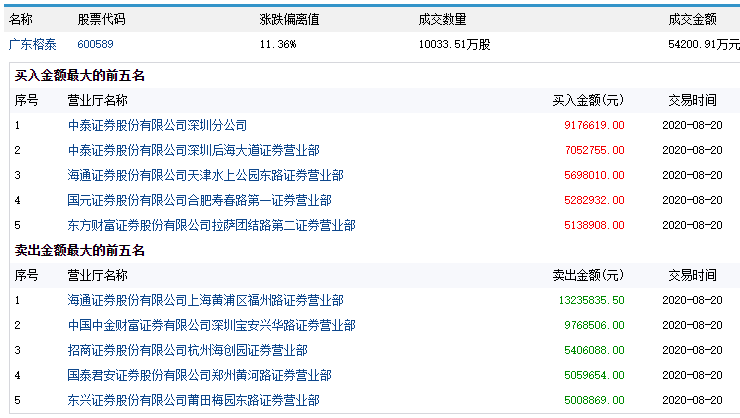Viewport: 740px width, 418px height.
Task: Open 东兴证券莆田梅园东路证券营业部 link
Action: pyautogui.click(x=194, y=400)
